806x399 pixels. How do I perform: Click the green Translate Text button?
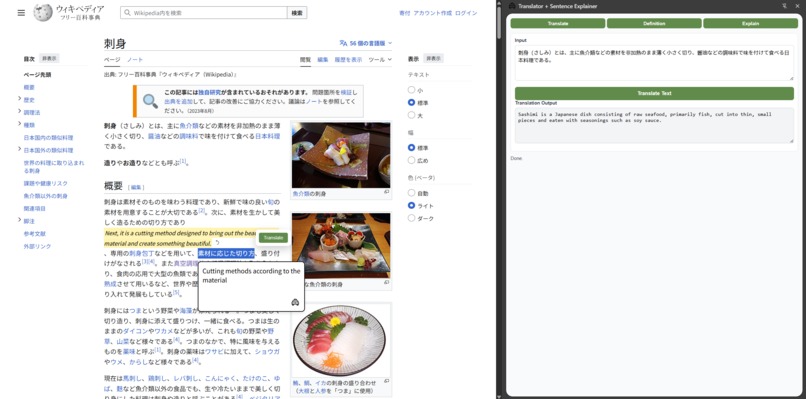click(654, 93)
